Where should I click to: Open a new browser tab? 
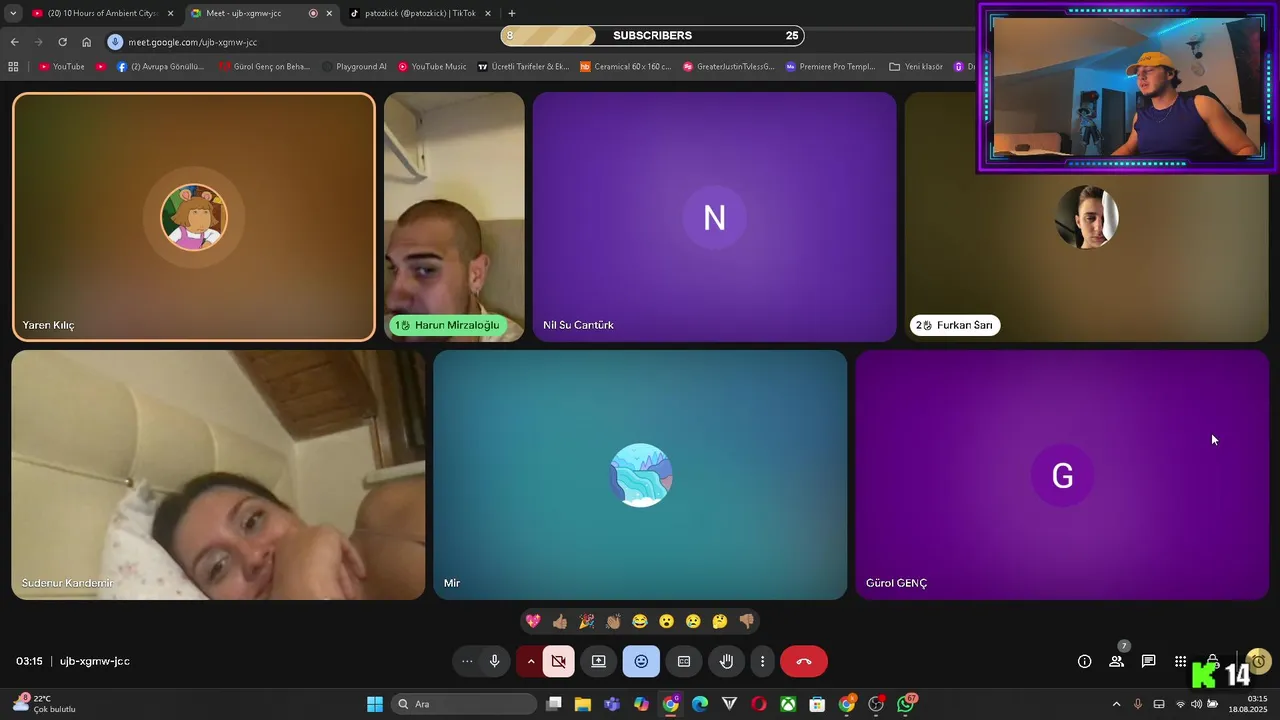click(x=512, y=13)
